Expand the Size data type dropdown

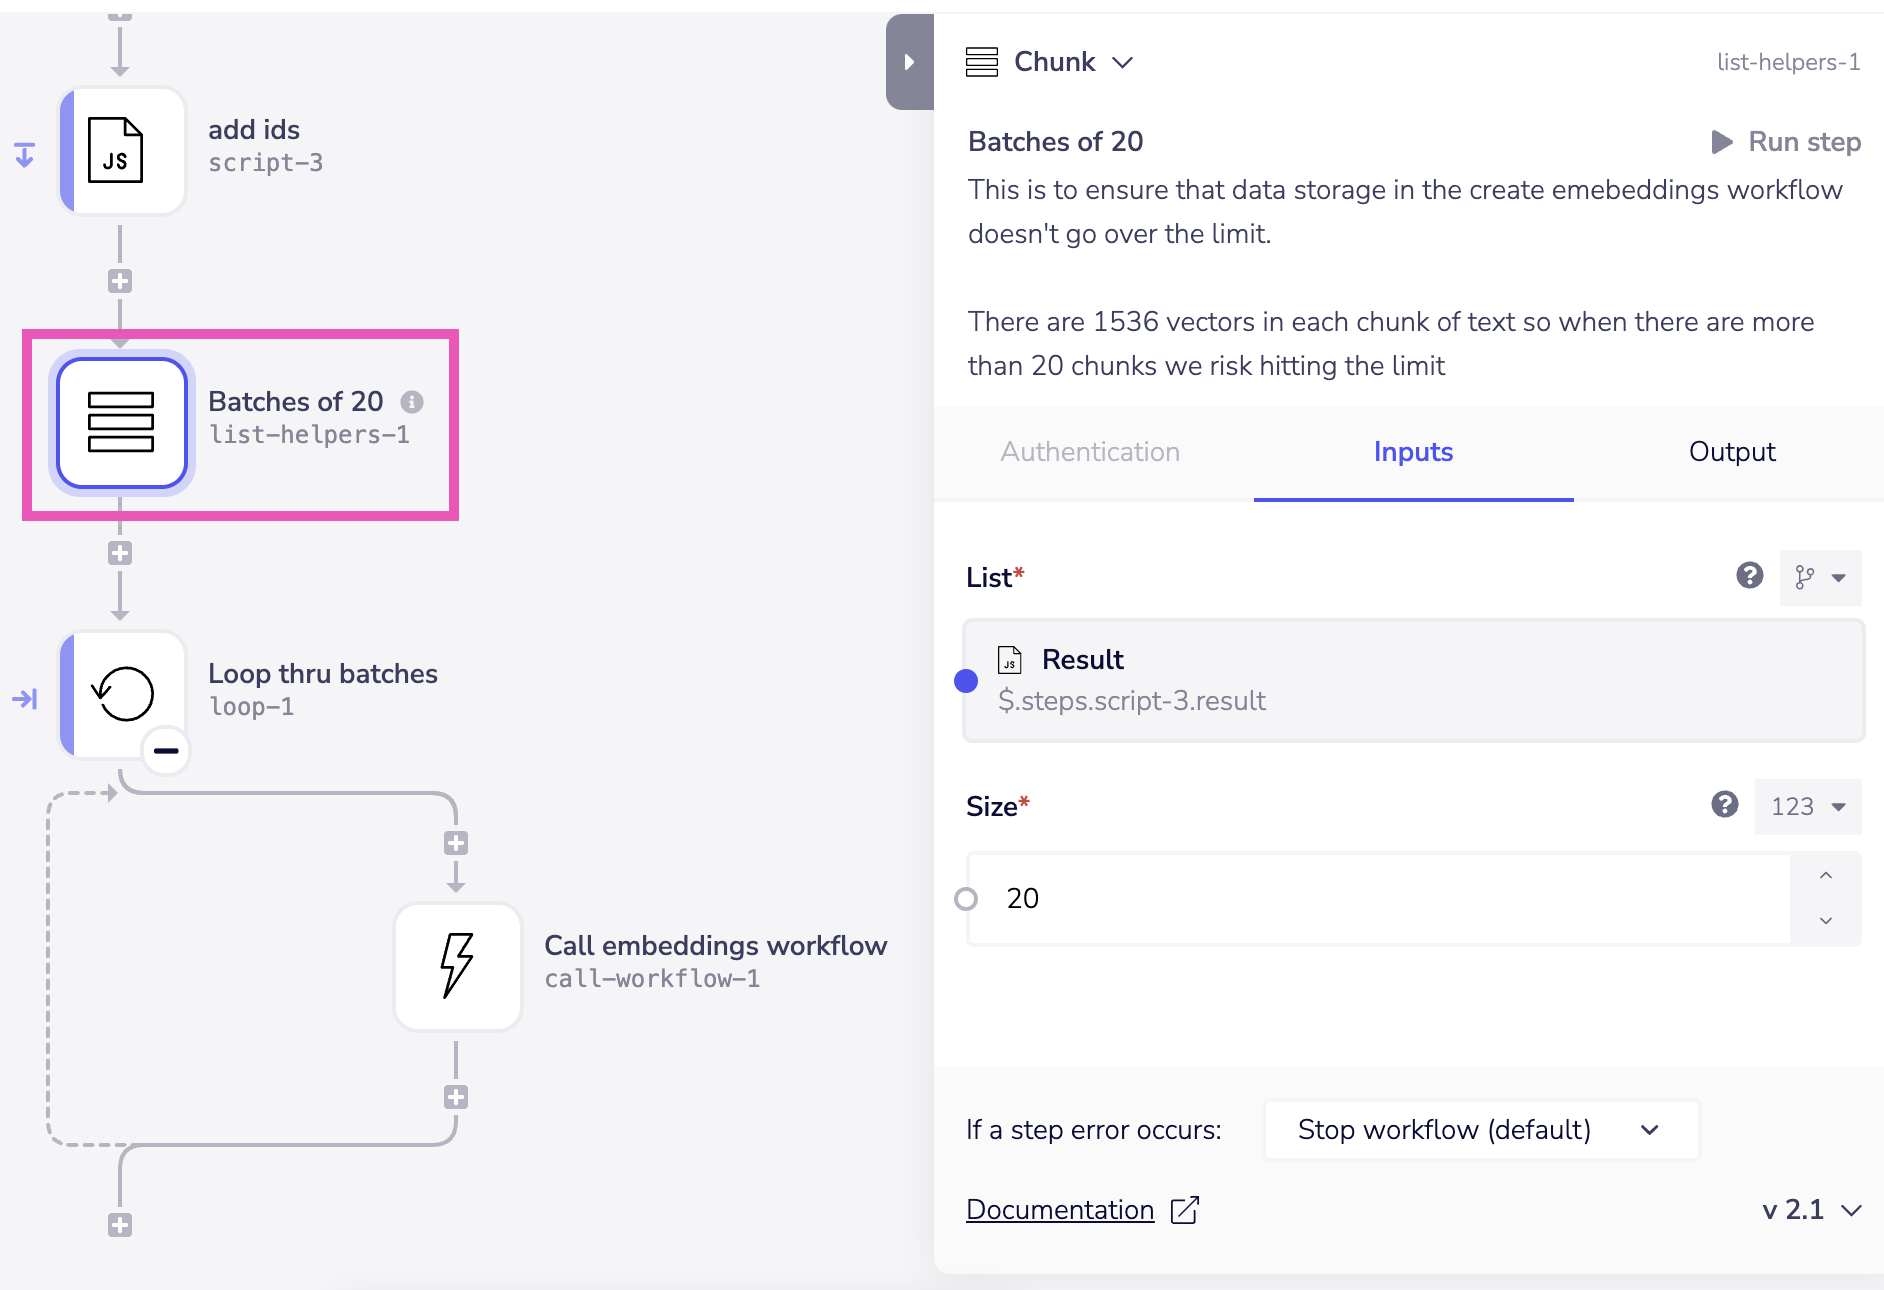point(1807,807)
